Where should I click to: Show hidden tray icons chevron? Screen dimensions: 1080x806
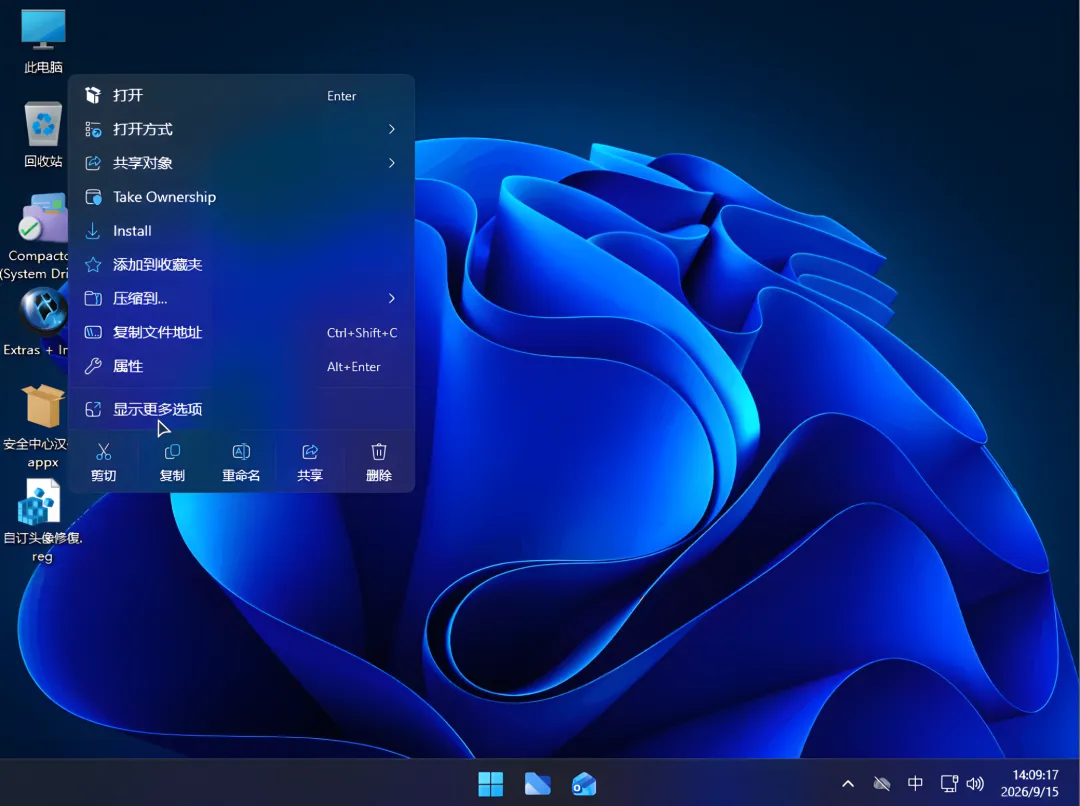pos(848,784)
